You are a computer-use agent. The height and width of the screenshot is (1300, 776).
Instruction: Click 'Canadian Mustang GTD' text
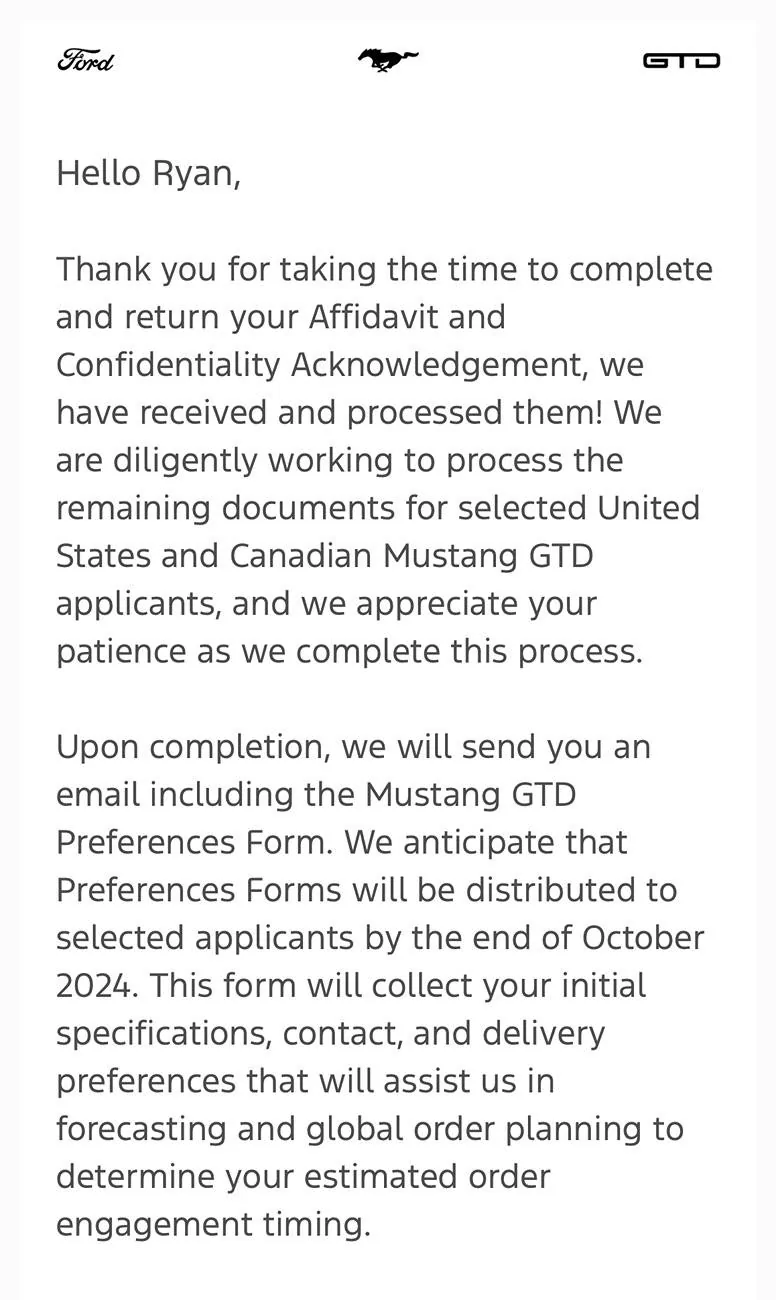coord(411,556)
